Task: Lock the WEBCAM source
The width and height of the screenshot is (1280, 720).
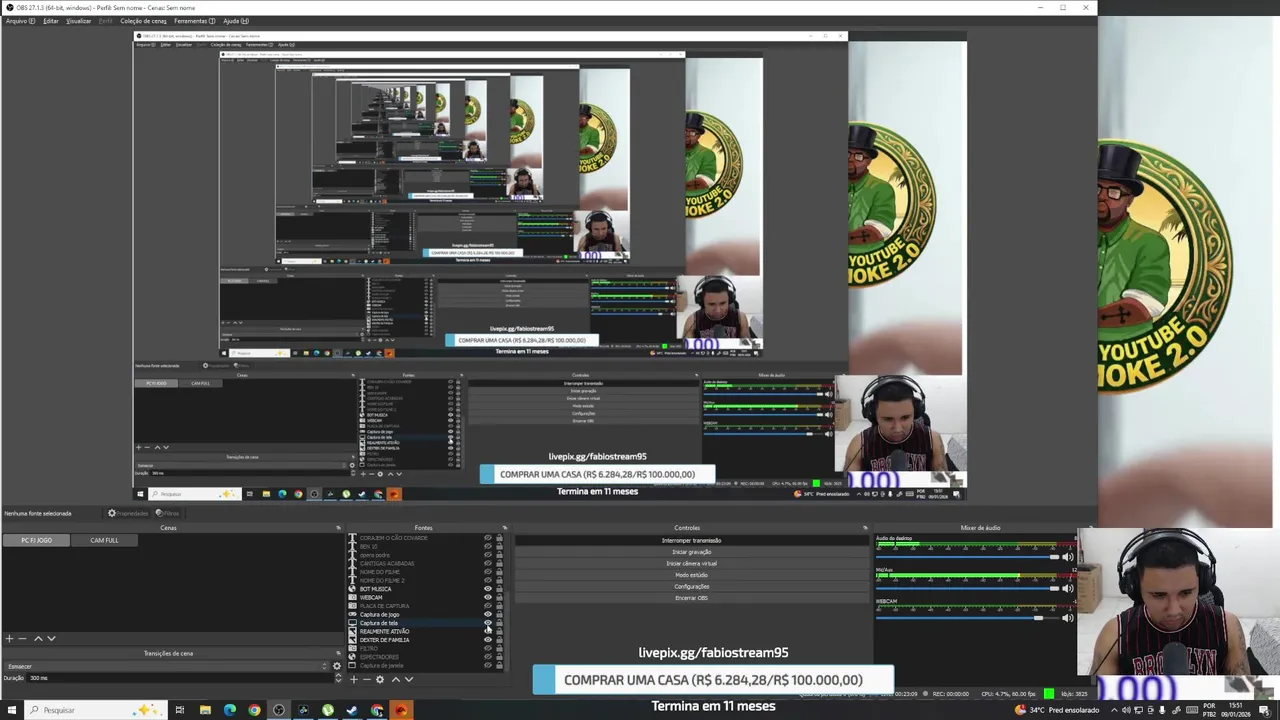Action: [x=499, y=598]
